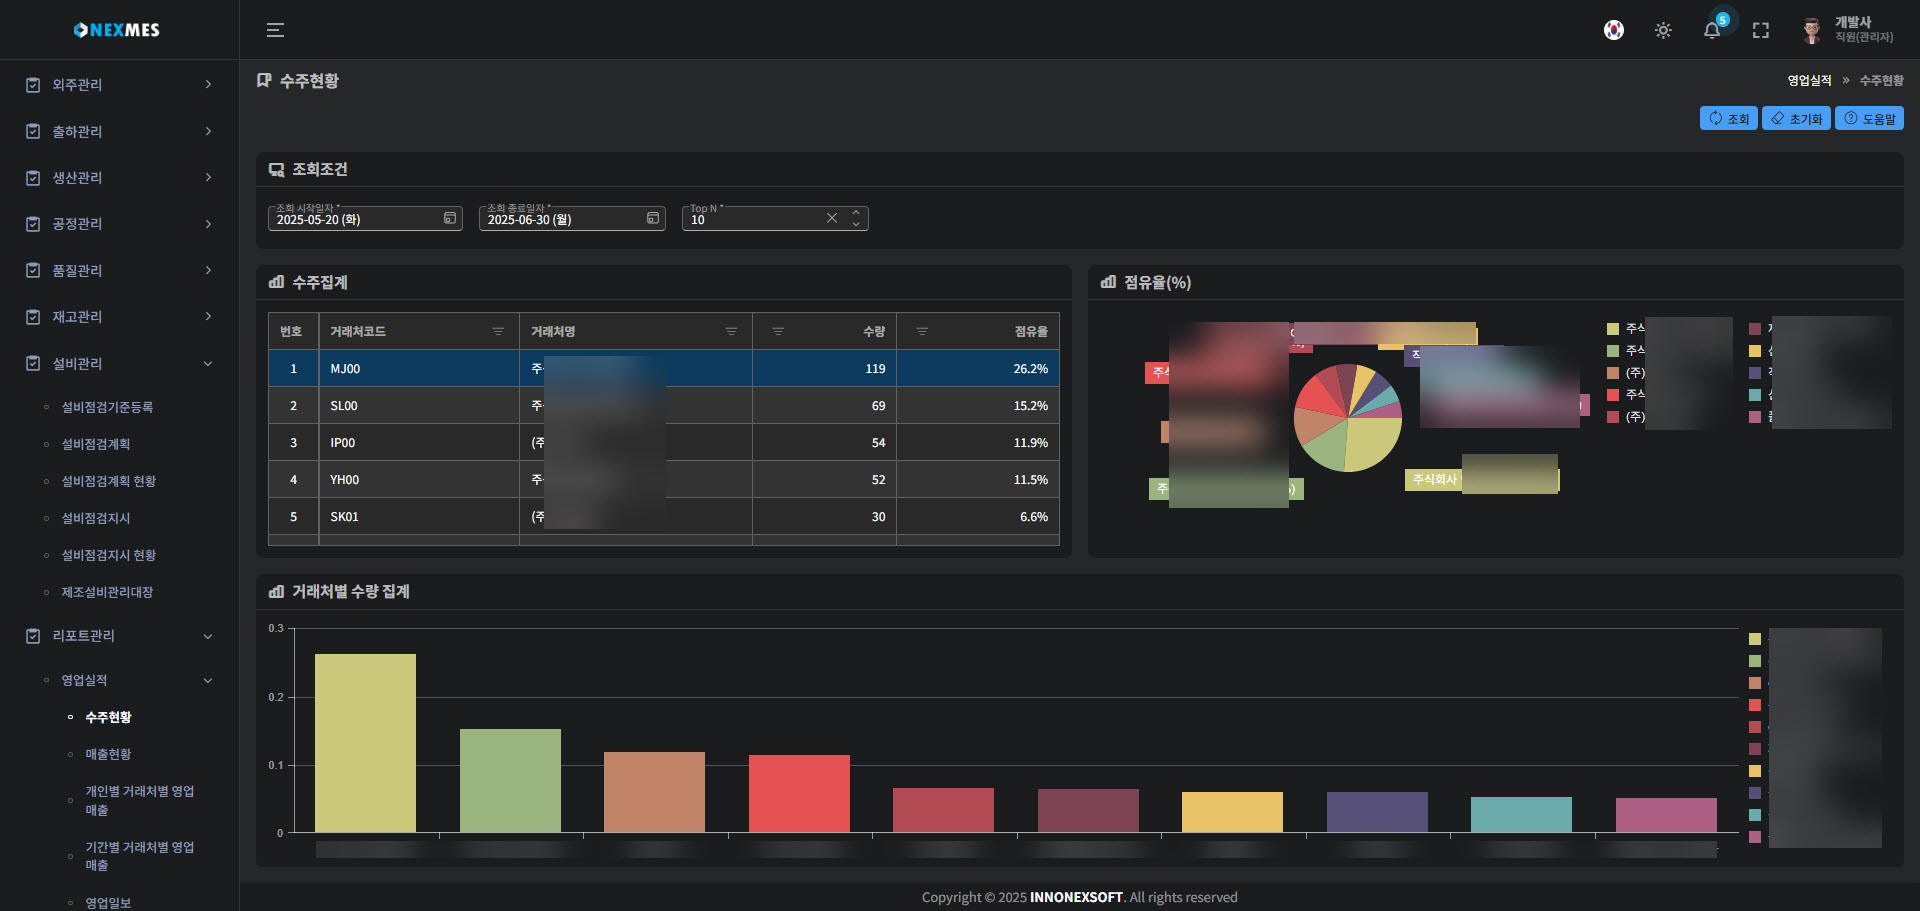
Task: Open 설비점검계획 menu item
Action: (x=96, y=444)
